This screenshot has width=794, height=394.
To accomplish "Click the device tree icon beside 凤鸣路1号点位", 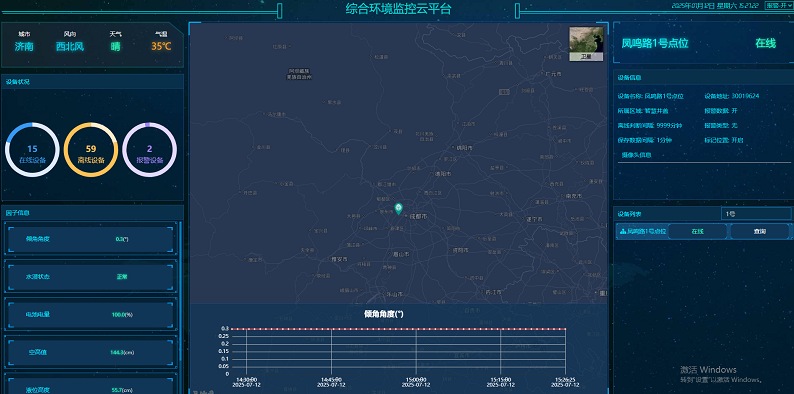I will [x=623, y=231].
